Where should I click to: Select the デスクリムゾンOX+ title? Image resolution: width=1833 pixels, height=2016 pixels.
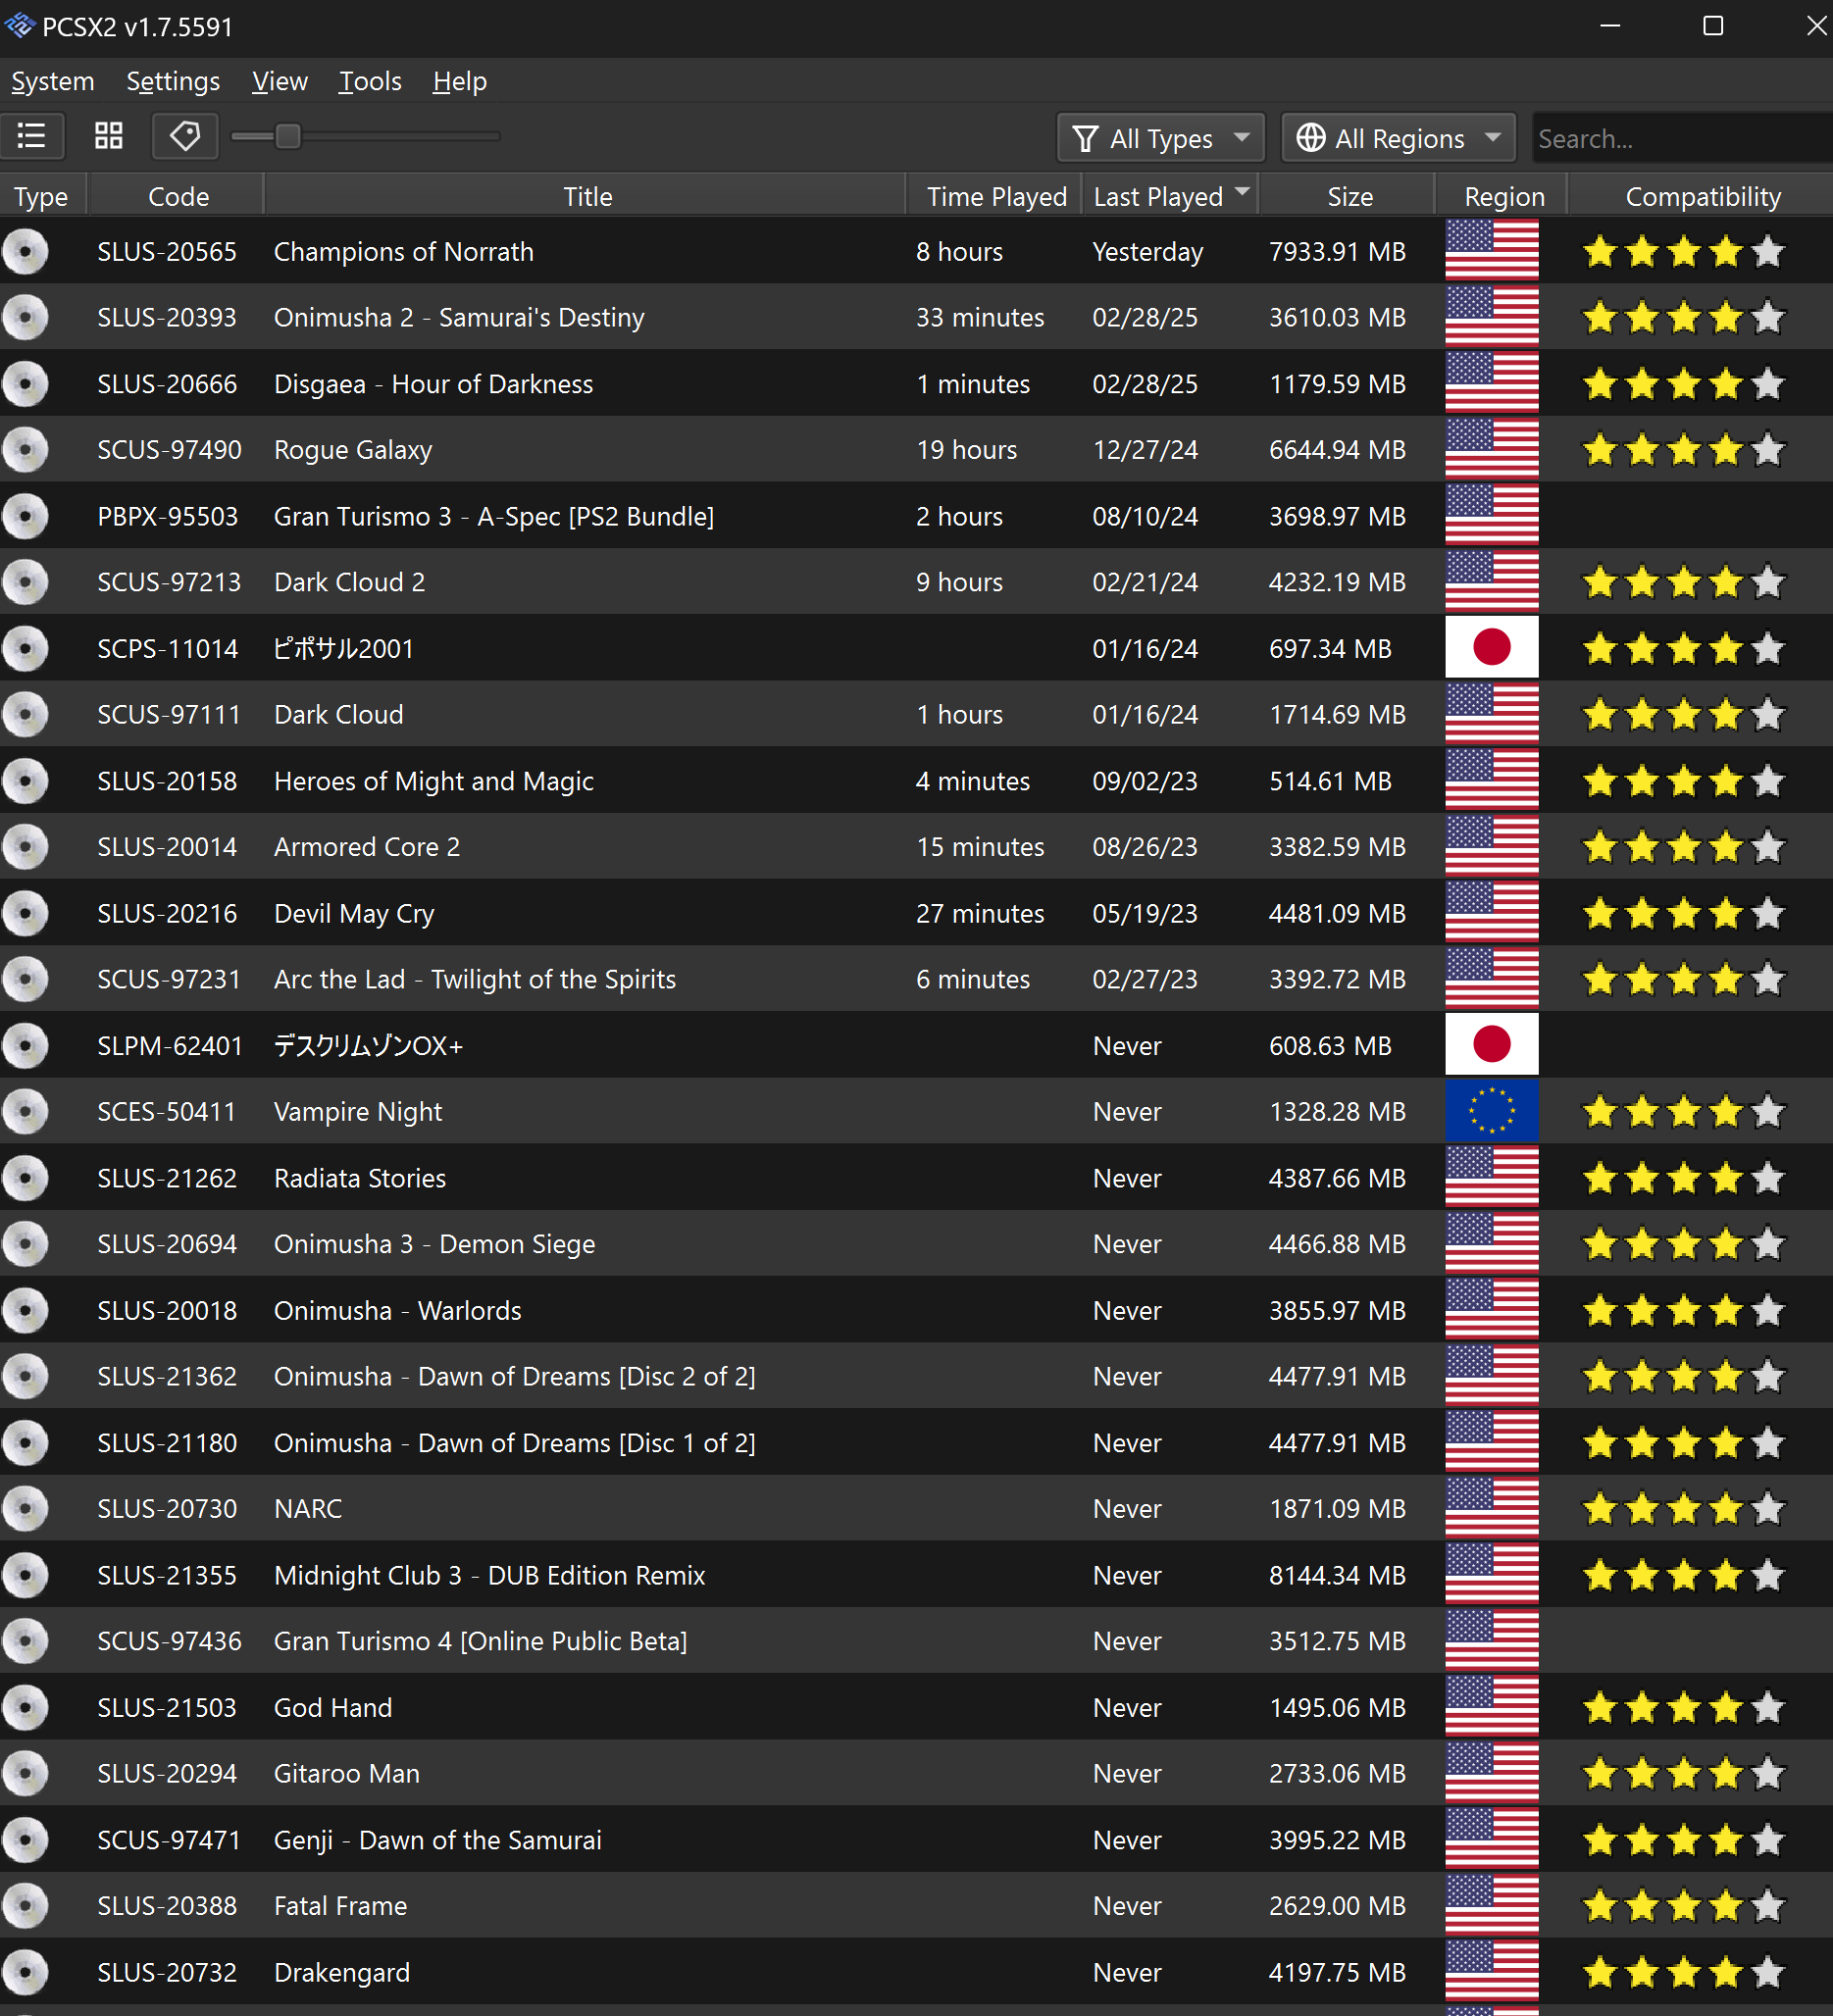click(x=369, y=1045)
